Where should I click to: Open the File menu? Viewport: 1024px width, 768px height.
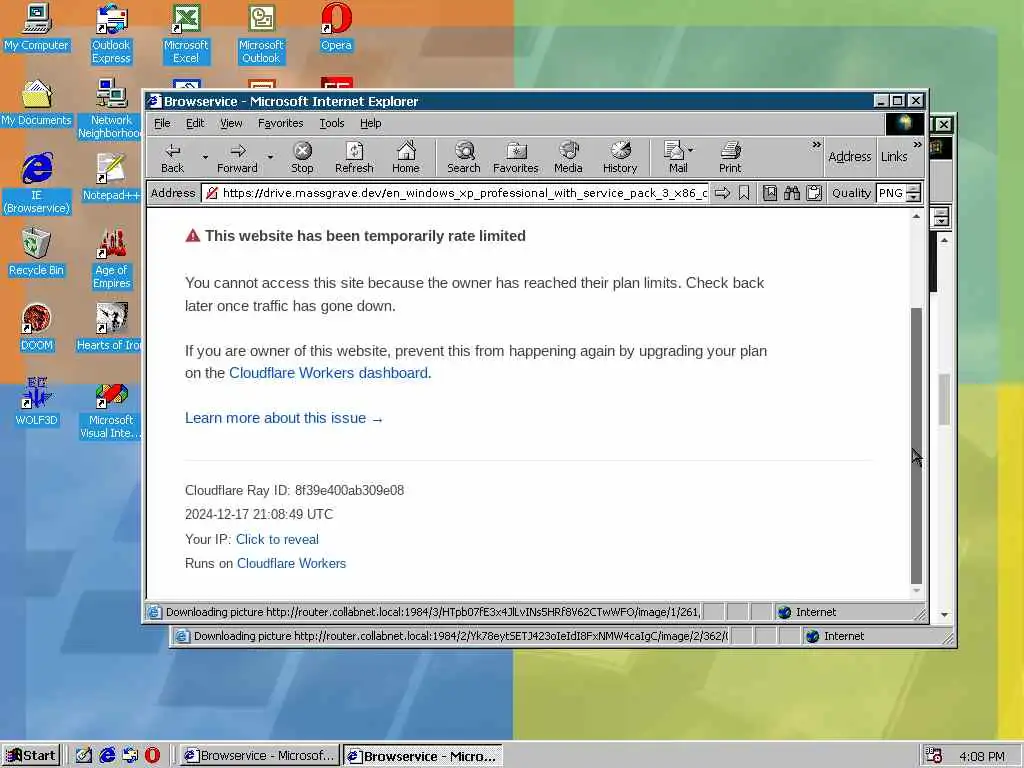[162, 123]
